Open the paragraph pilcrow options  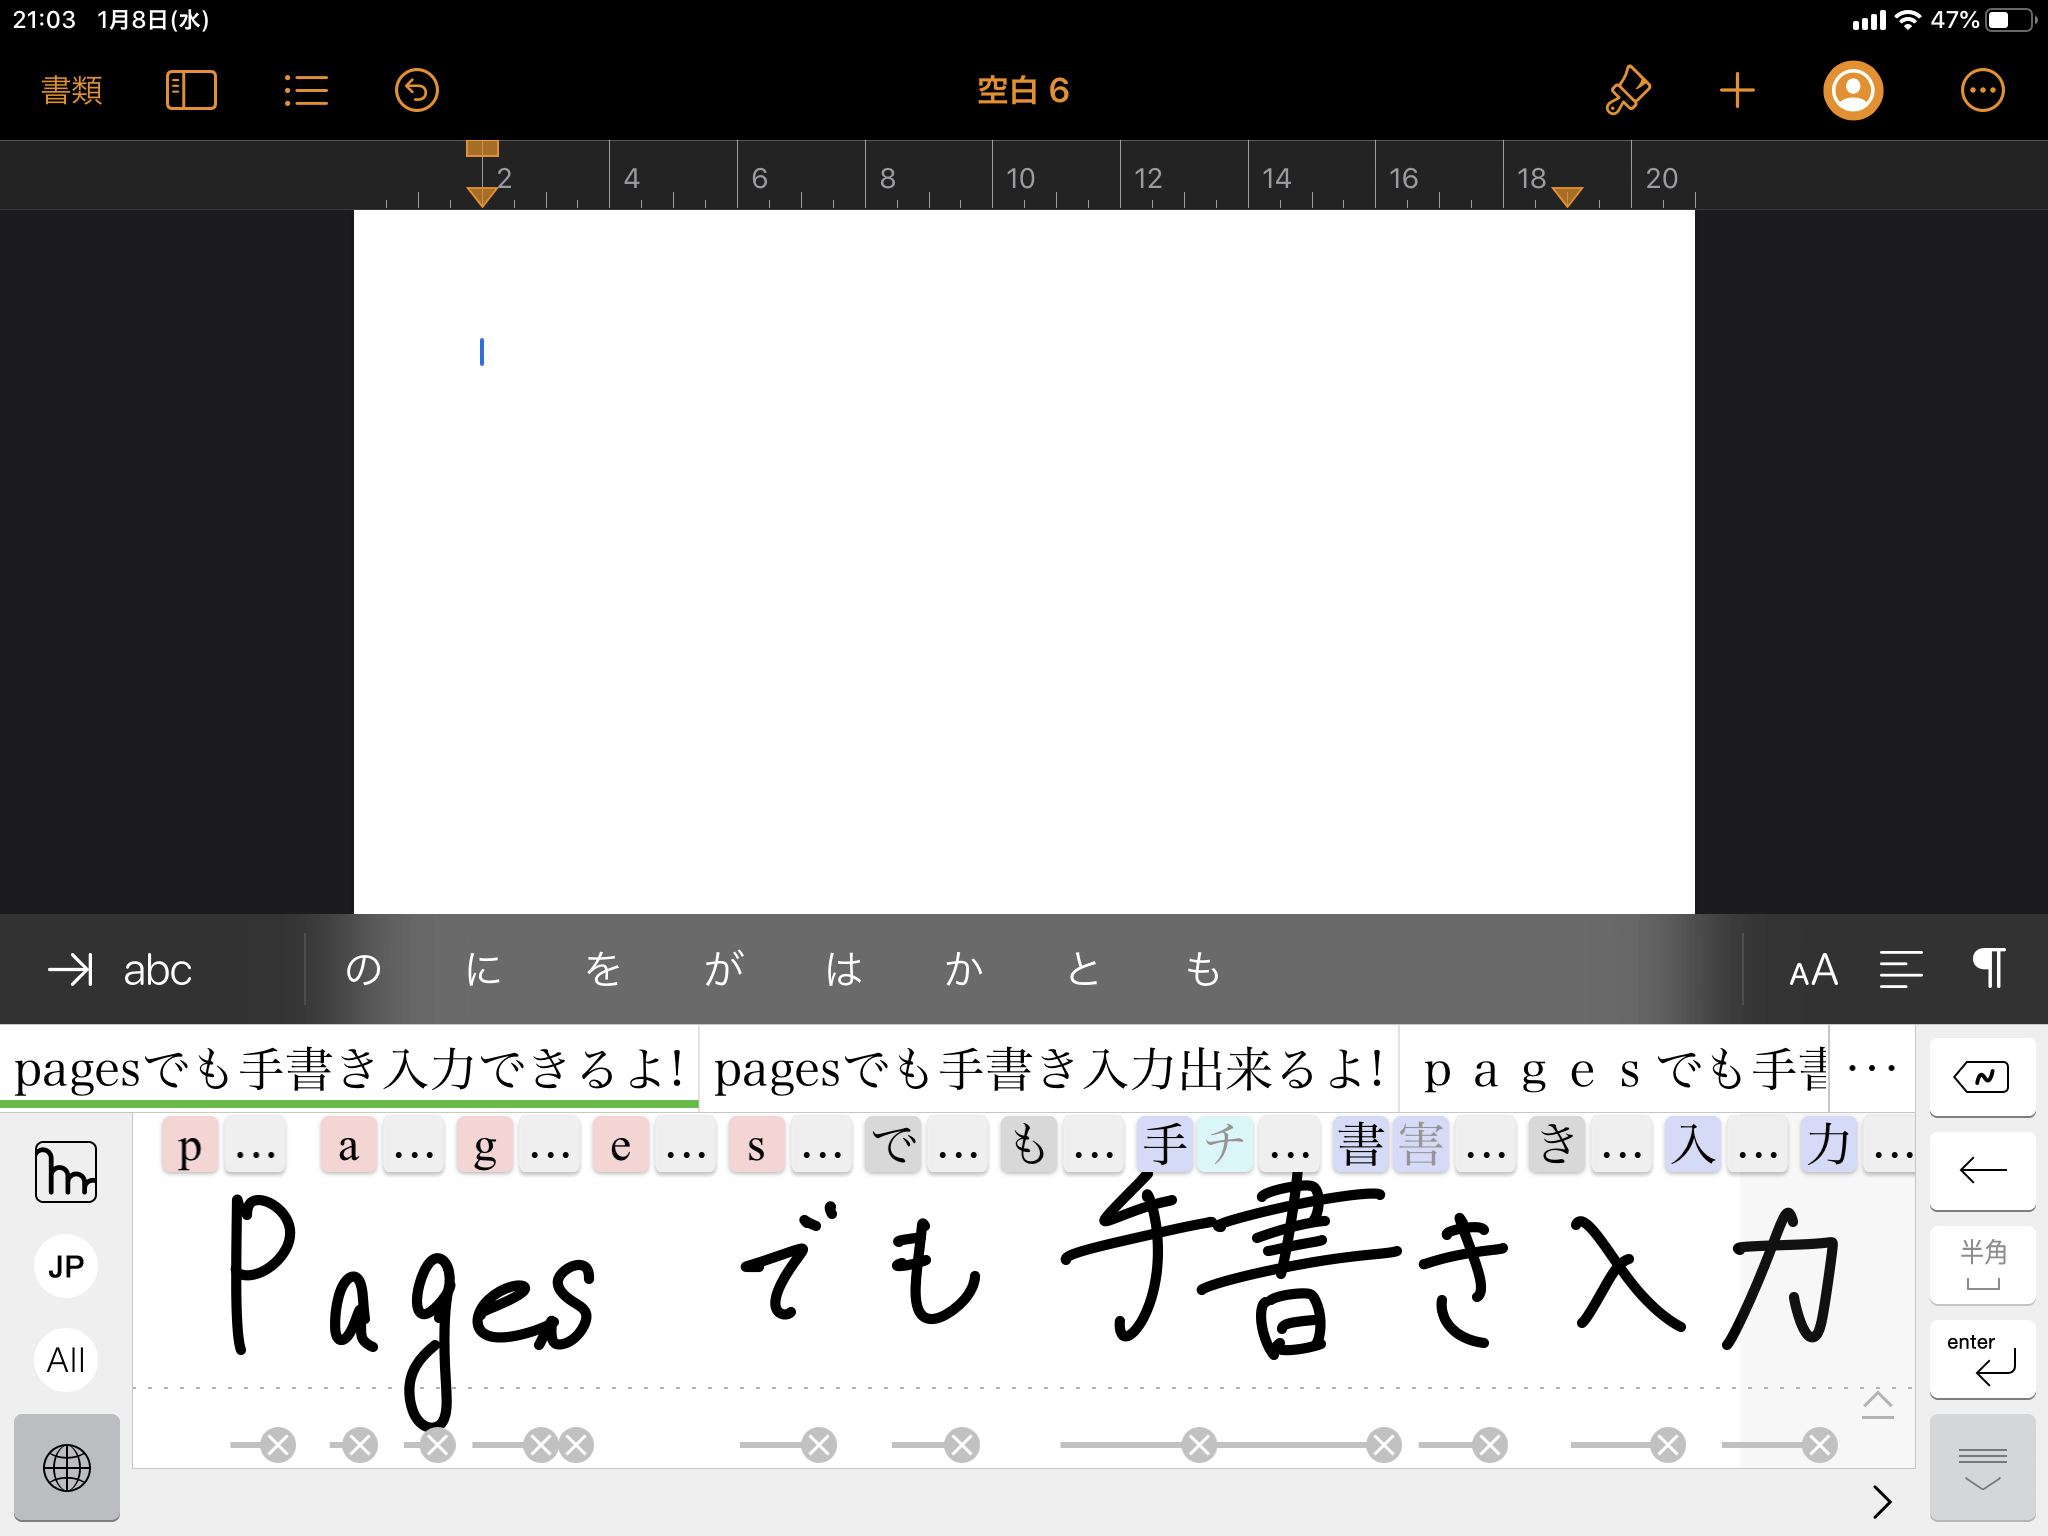(1989, 968)
